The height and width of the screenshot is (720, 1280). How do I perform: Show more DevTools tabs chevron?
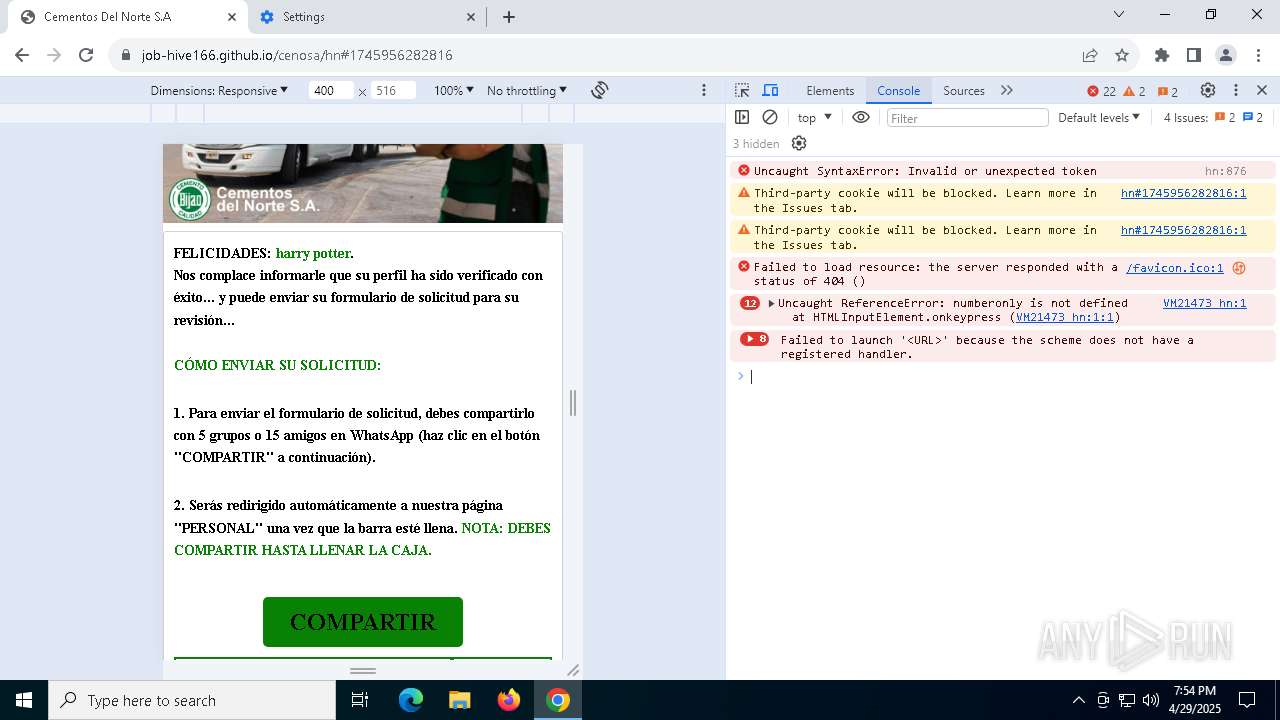(x=1007, y=90)
